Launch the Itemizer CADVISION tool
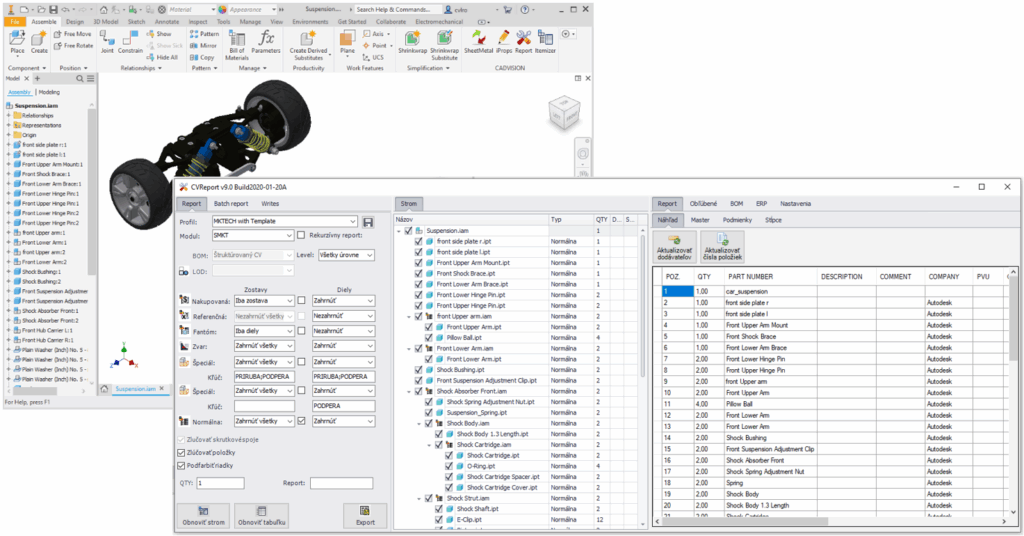The height and width of the screenshot is (536, 1024). point(545,42)
